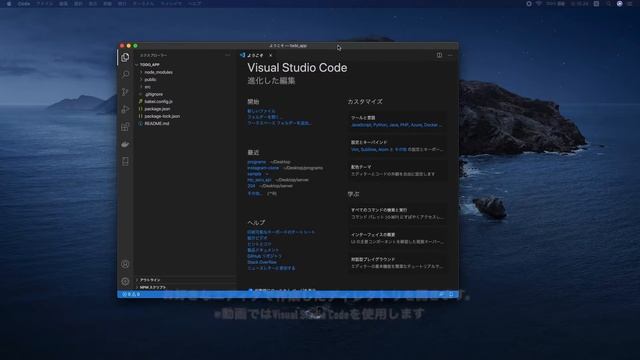
Task: Open the Search view icon
Action: coord(125,74)
